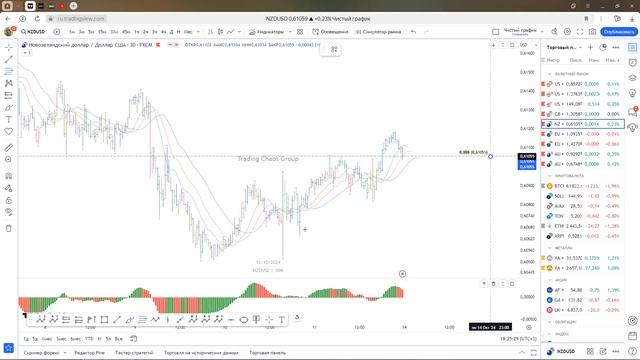Open the Alerts button
Screen dimensions: 640x360
(330, 31)
